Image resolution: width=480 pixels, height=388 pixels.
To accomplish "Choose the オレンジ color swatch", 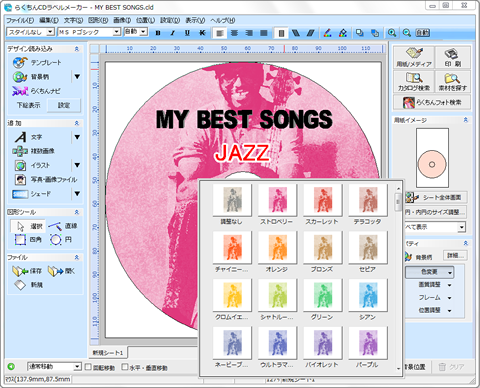I will tap(277, 248).
